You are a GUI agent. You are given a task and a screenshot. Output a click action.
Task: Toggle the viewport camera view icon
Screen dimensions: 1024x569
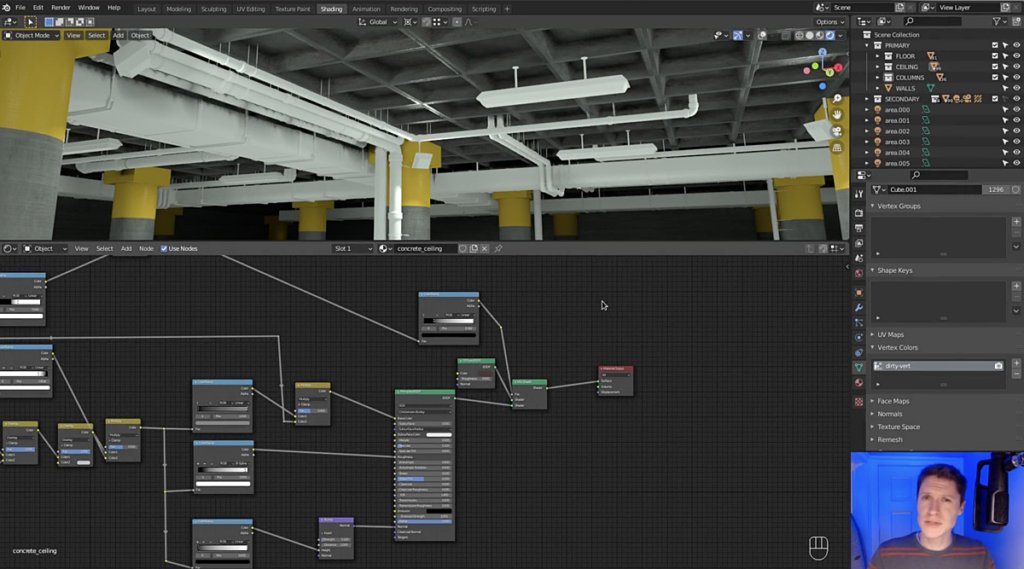pos(837,131)
